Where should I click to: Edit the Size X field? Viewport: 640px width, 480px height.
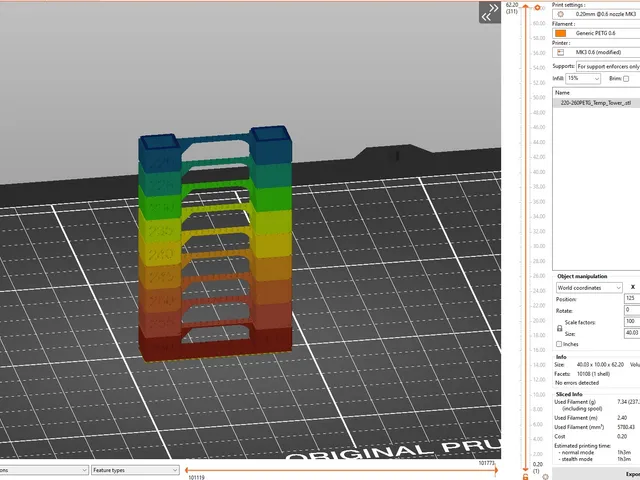click(x=632, y=333)
